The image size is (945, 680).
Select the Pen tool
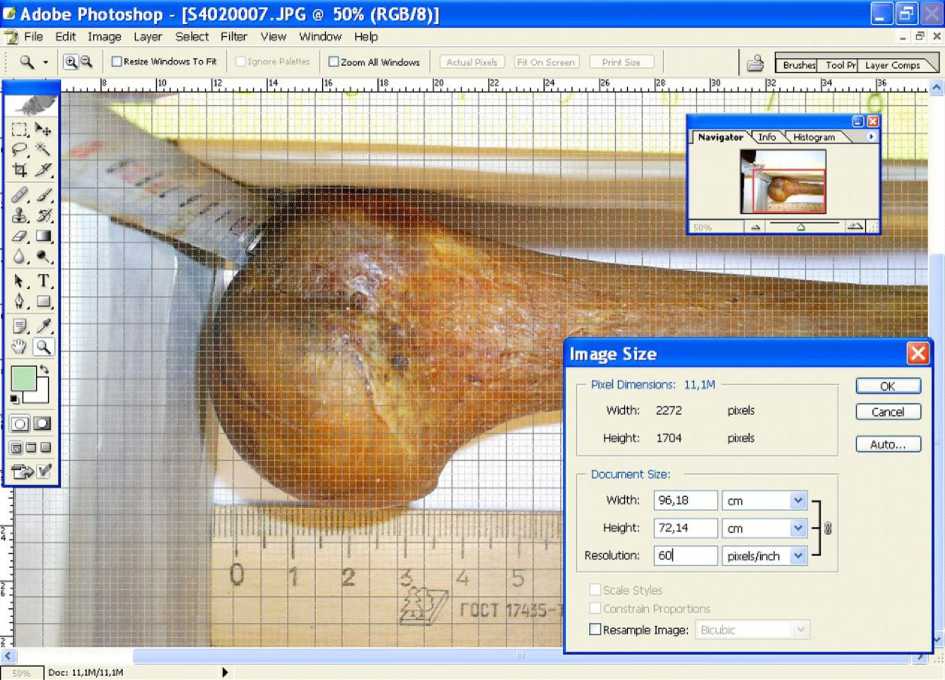[x=19, y=301]
